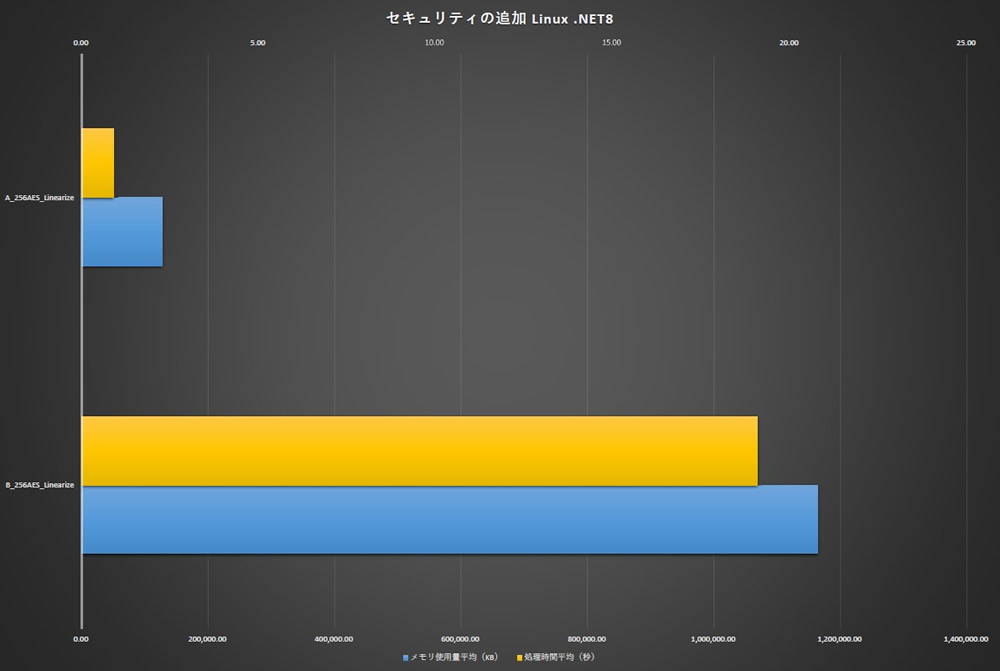Click the yellow bar for B_256AES_Linearize
Image resolution: width=1000 pixels, height=671 pixels.
[419, 450]
